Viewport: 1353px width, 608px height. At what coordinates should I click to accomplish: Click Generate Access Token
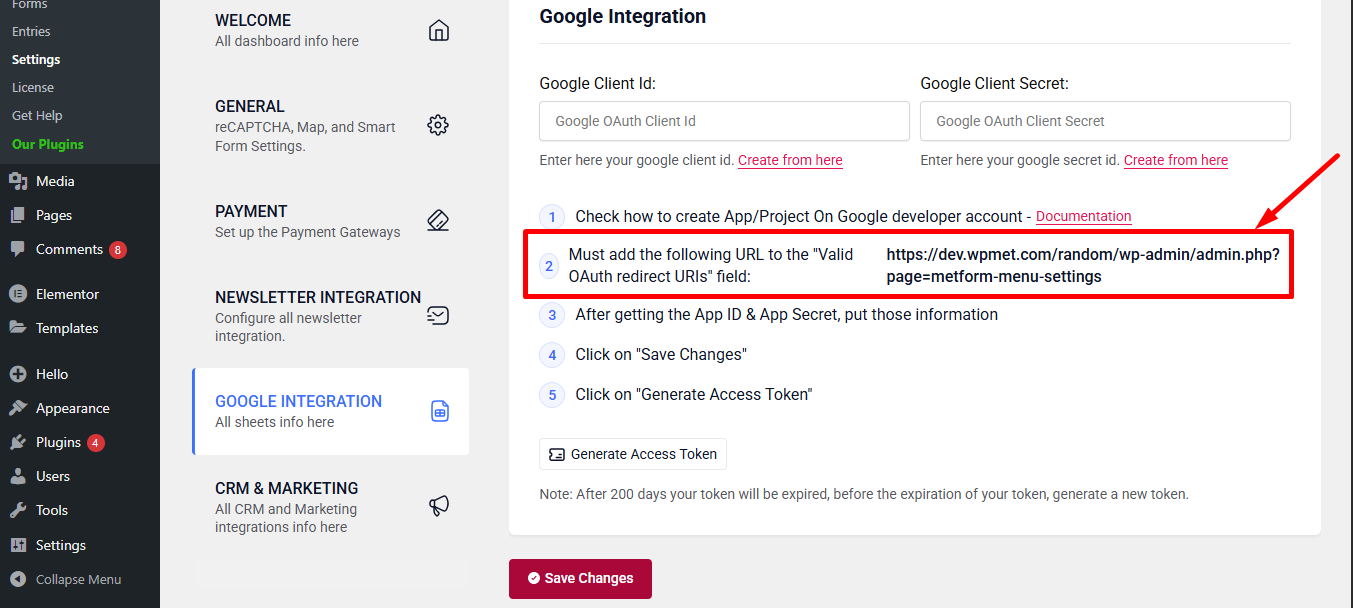(632, 453)
